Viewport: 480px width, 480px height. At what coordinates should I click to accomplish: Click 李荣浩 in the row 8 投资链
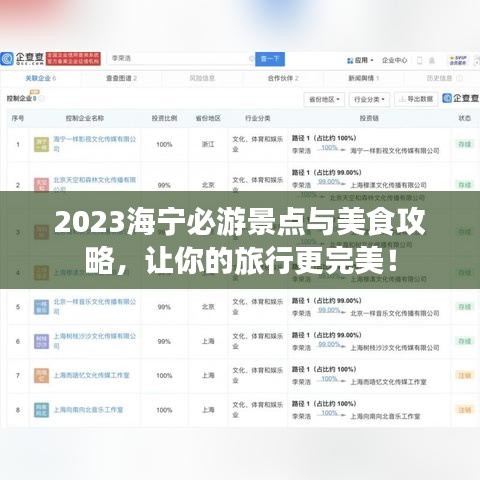301,416
